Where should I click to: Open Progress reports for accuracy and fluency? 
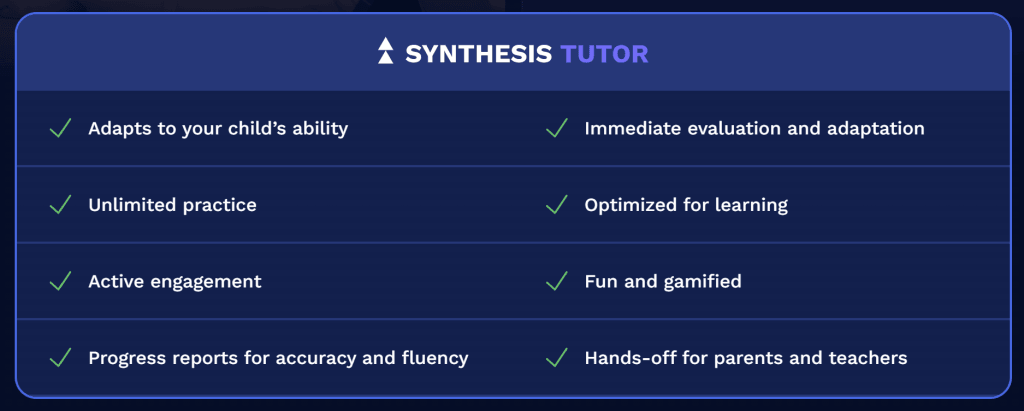(x=278, y=357)
